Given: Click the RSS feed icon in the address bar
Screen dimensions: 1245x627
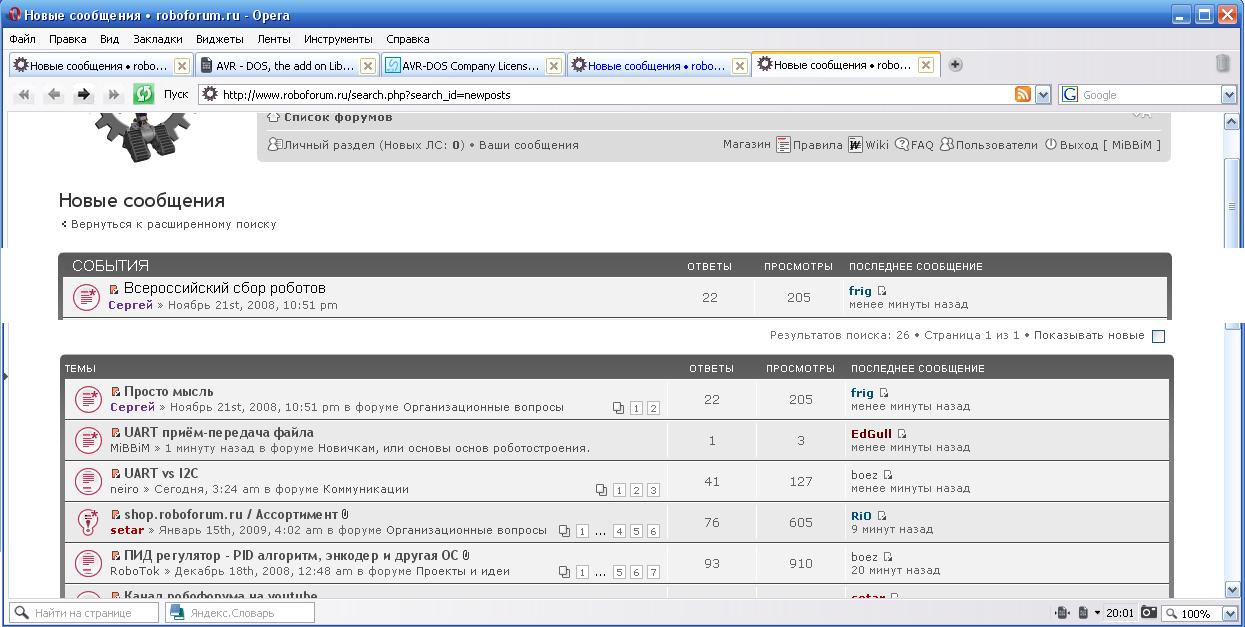Looking at the screenshot, I should [x=1023, y=94].
